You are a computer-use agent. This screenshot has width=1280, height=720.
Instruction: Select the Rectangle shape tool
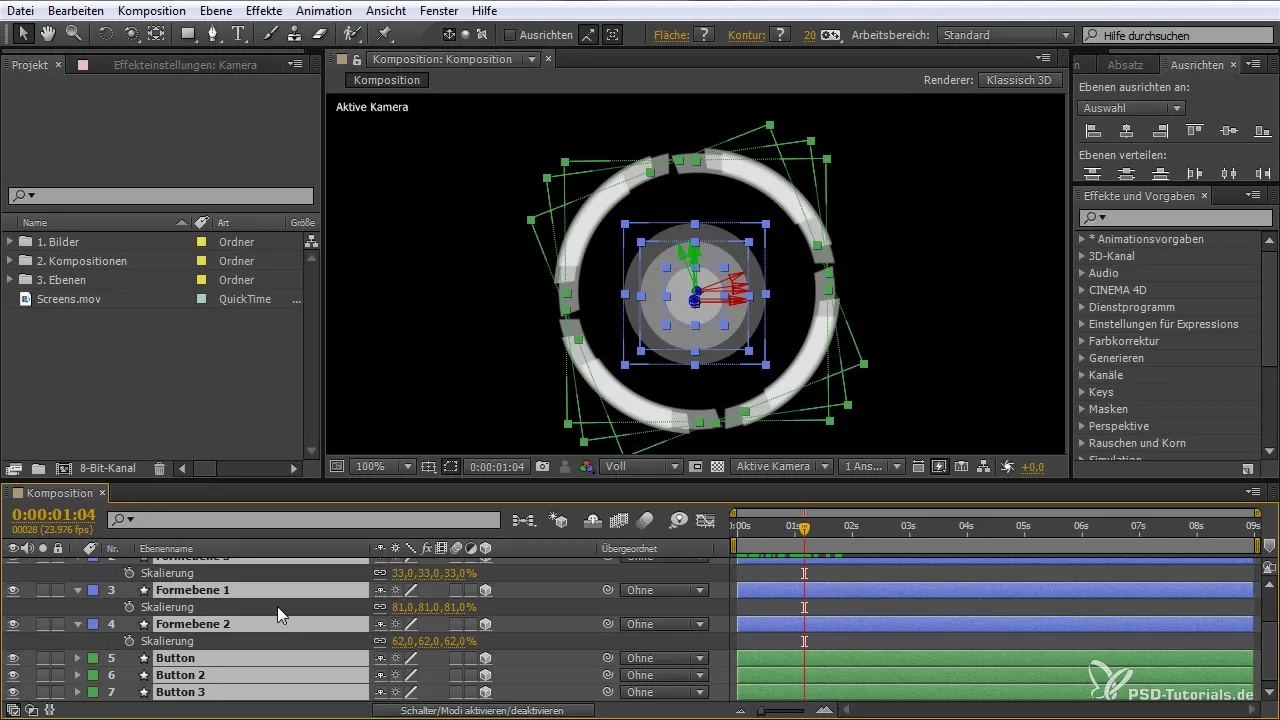[188, 34]
